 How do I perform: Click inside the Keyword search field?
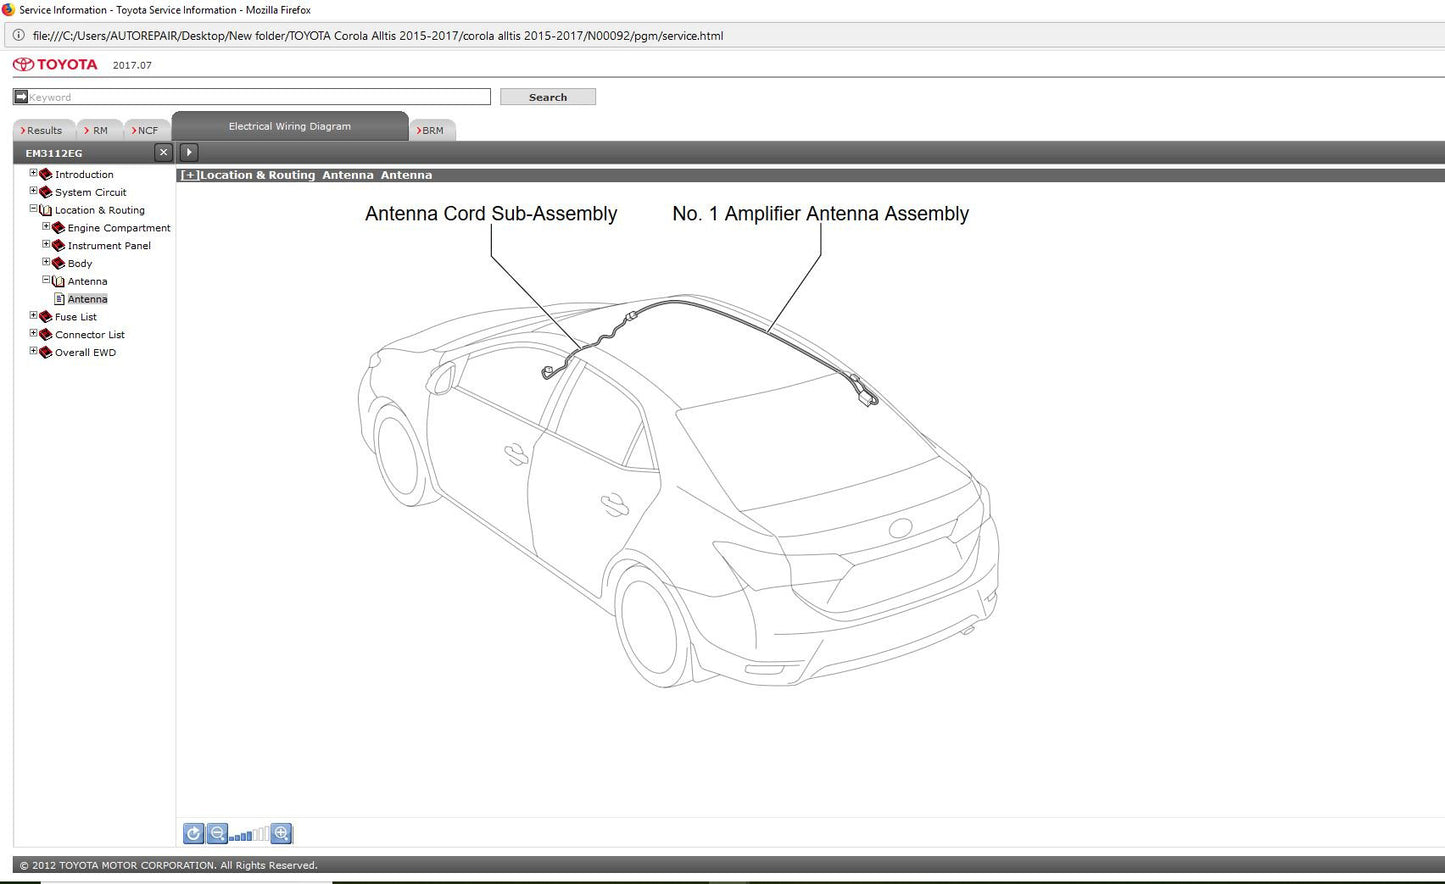point(250,96)
